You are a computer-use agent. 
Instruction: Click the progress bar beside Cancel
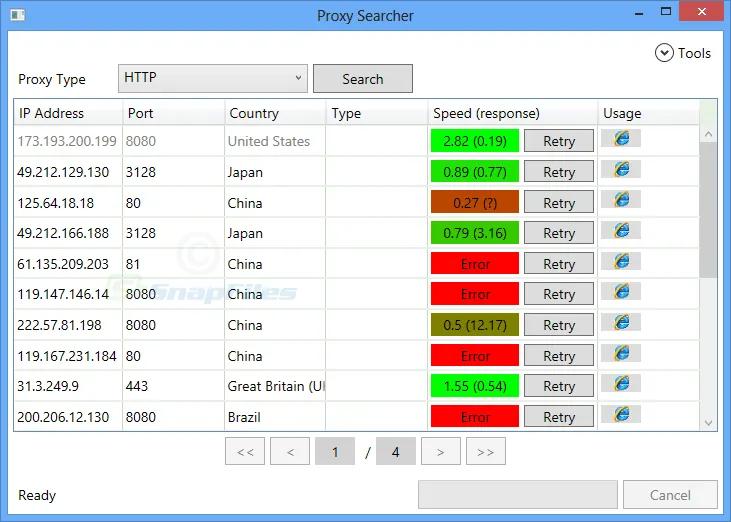[x=517, y=495]
